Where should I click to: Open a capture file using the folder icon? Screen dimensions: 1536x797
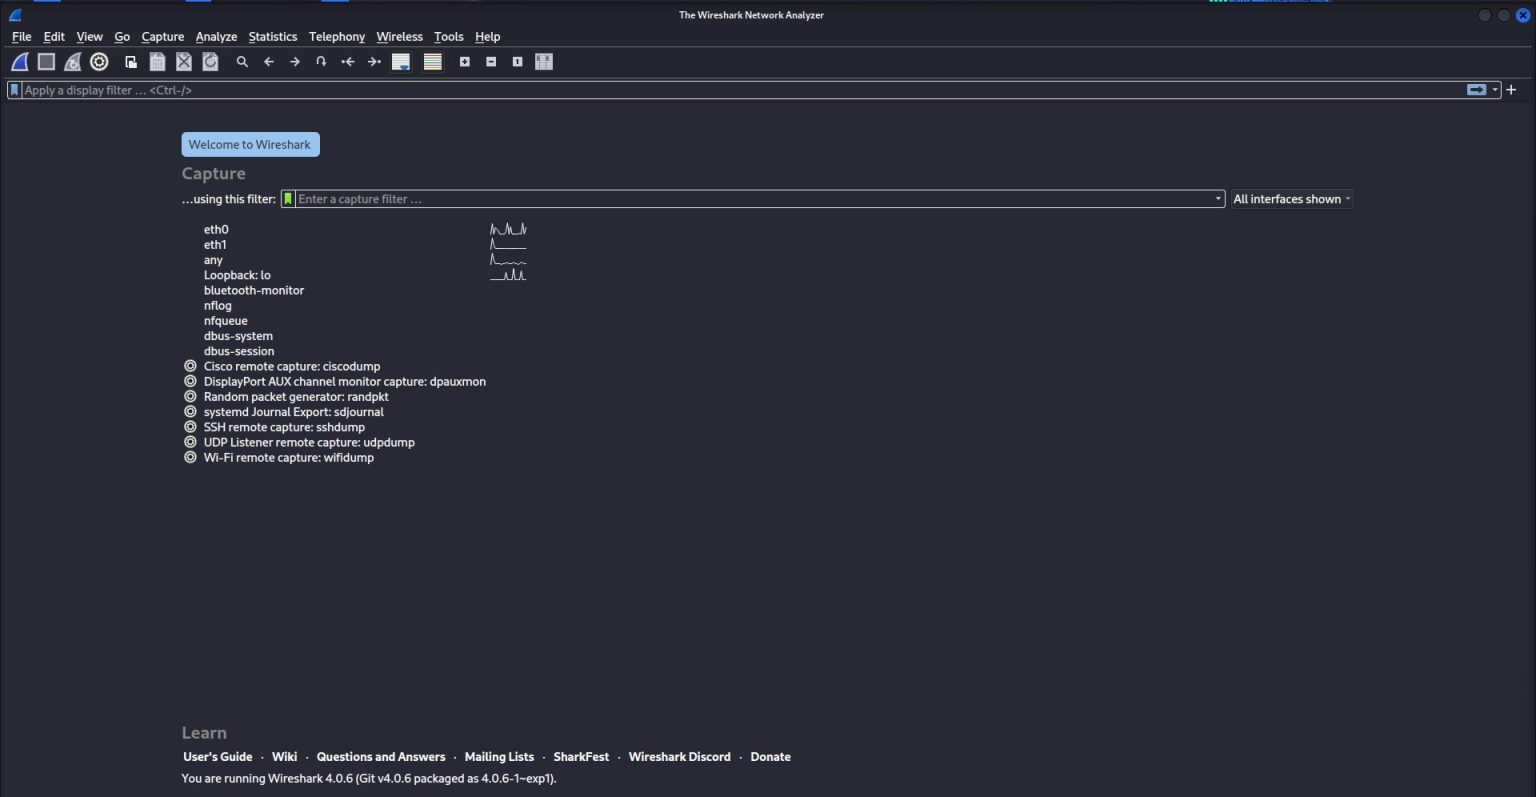click(x=130, y=61)
